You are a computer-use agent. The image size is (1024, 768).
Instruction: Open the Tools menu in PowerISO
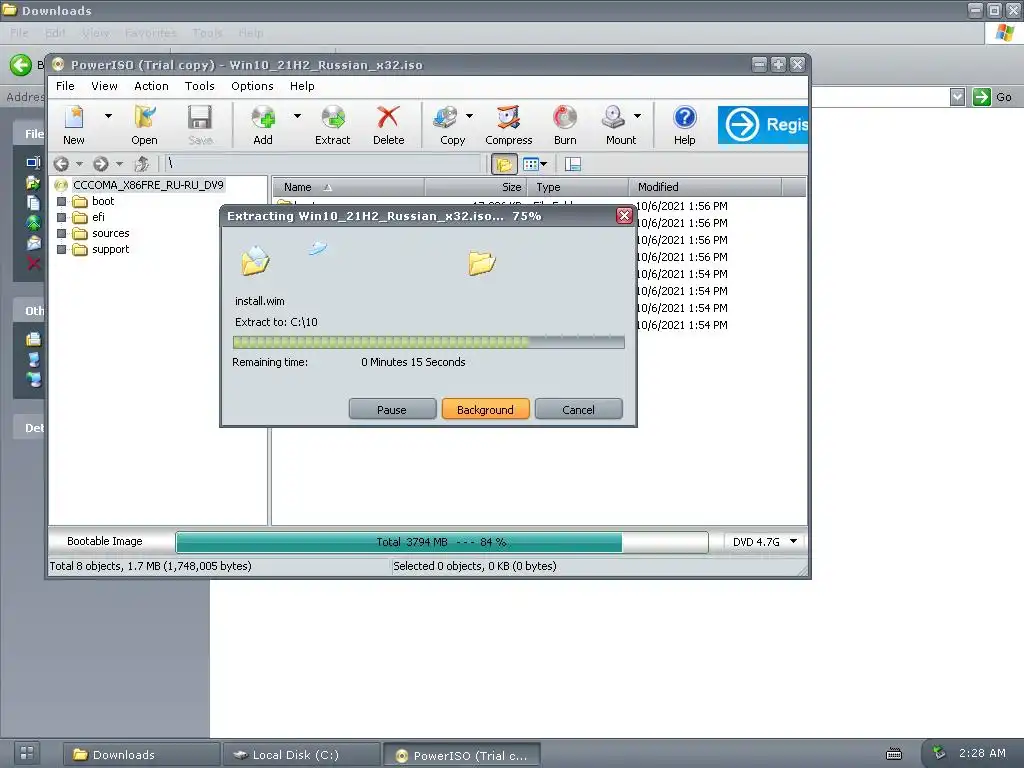tap(200, 86)
